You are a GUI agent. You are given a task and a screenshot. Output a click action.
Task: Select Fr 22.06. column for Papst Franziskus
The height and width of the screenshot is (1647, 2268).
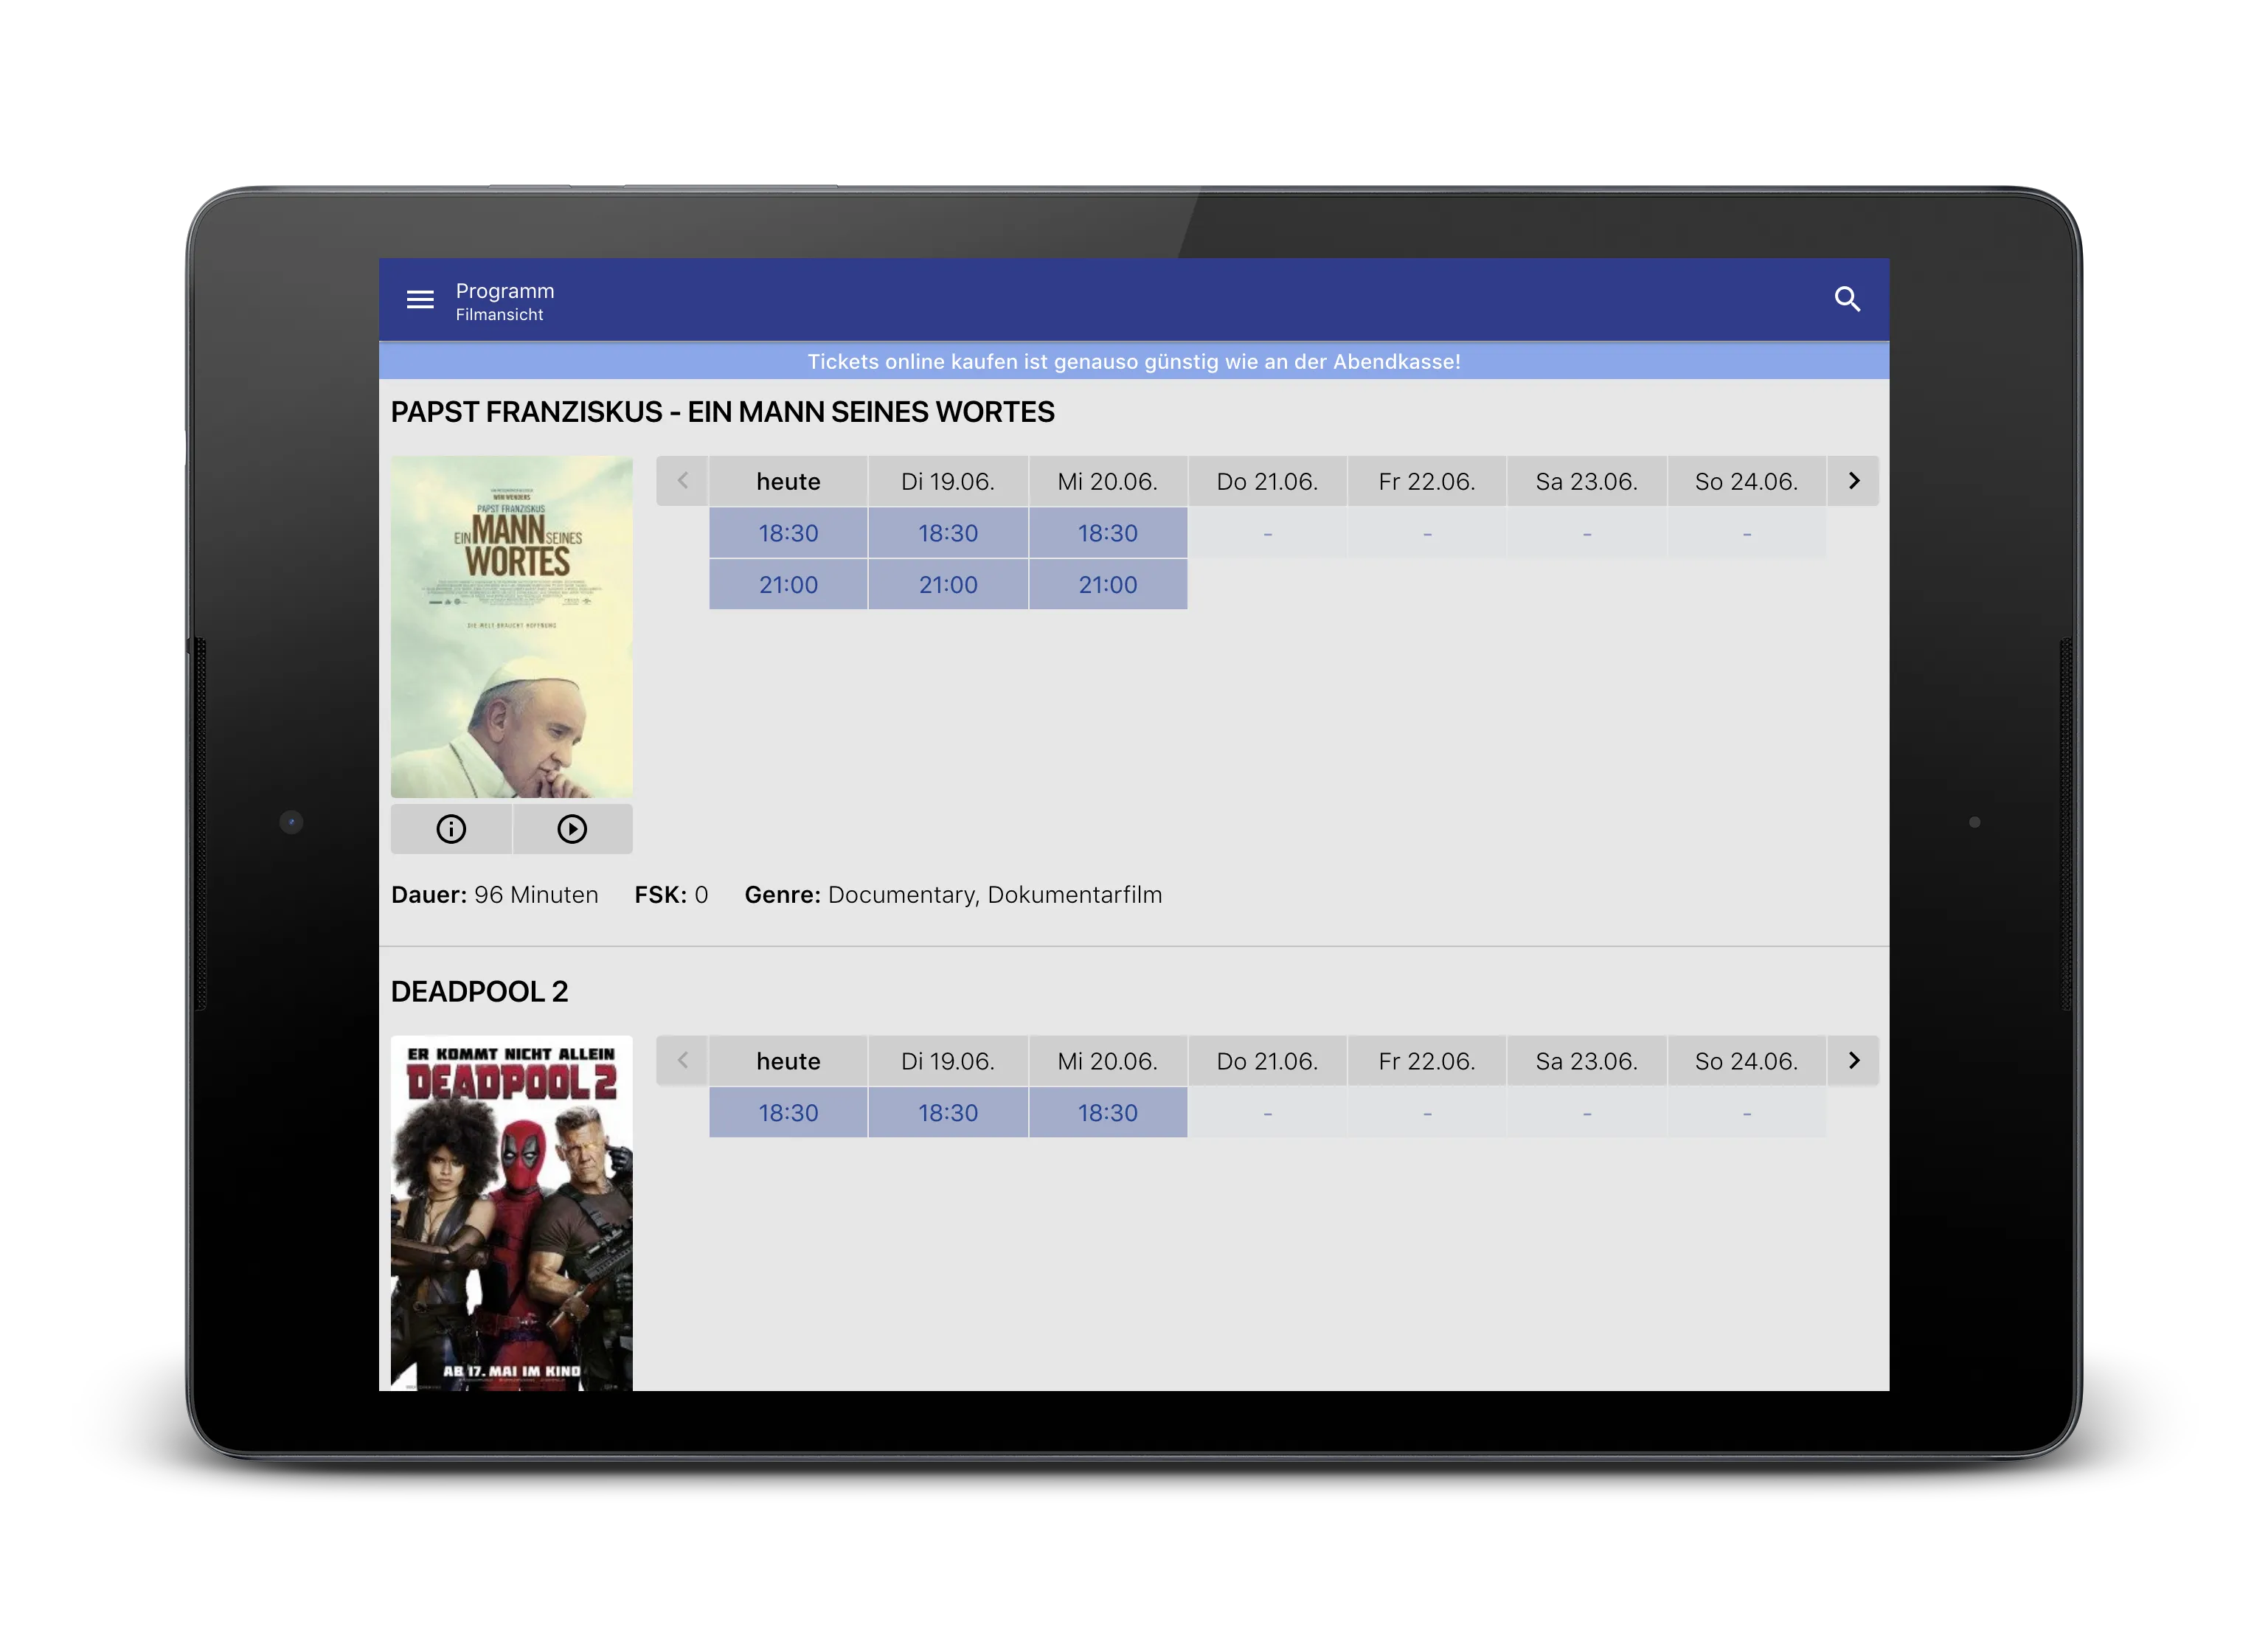[x=1427, y=481]
